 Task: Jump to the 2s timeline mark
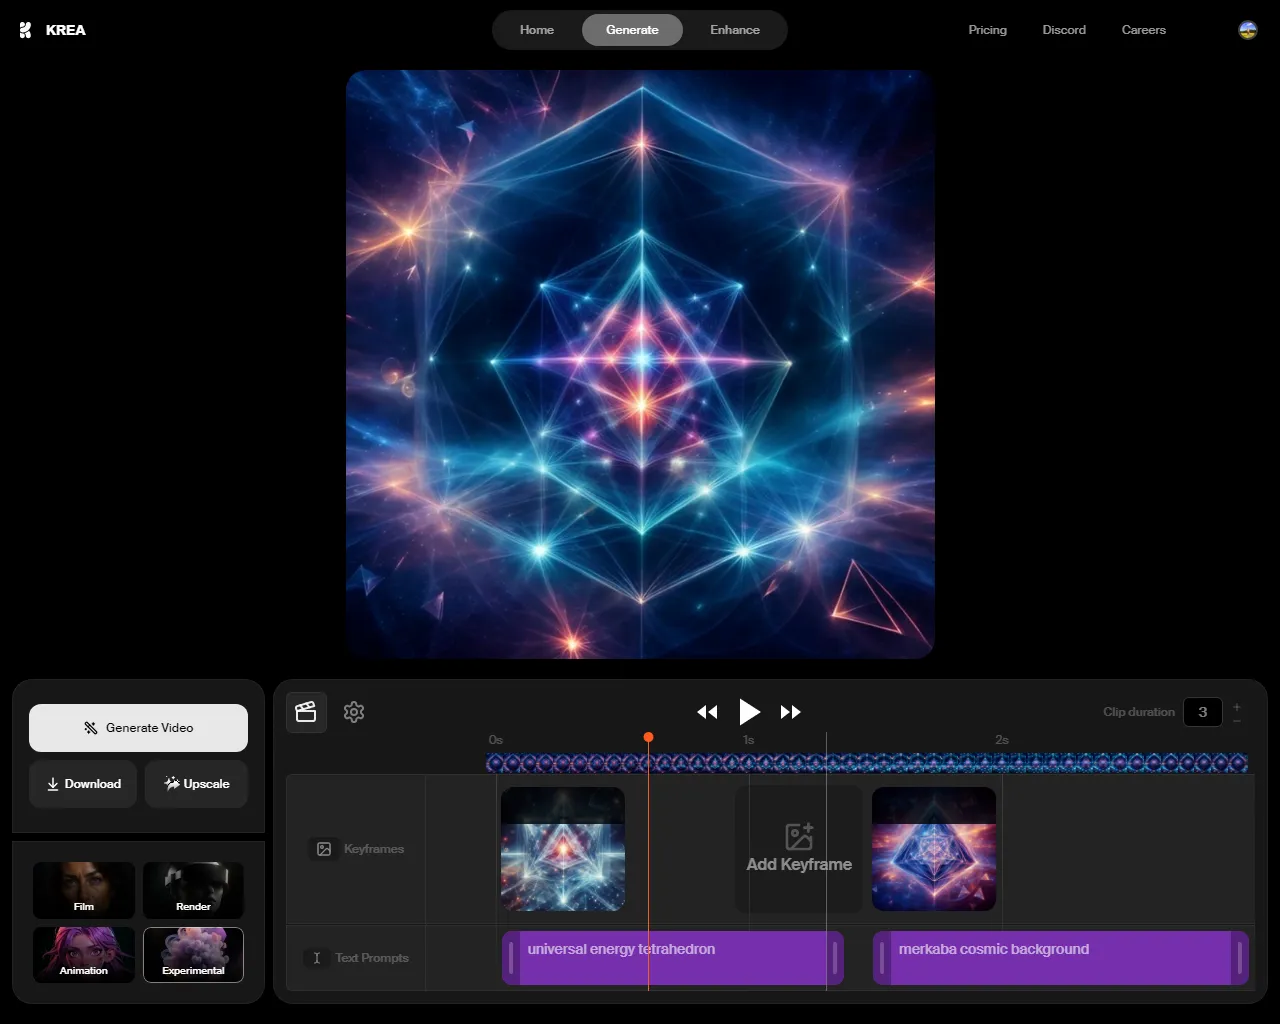point(1002,740)
